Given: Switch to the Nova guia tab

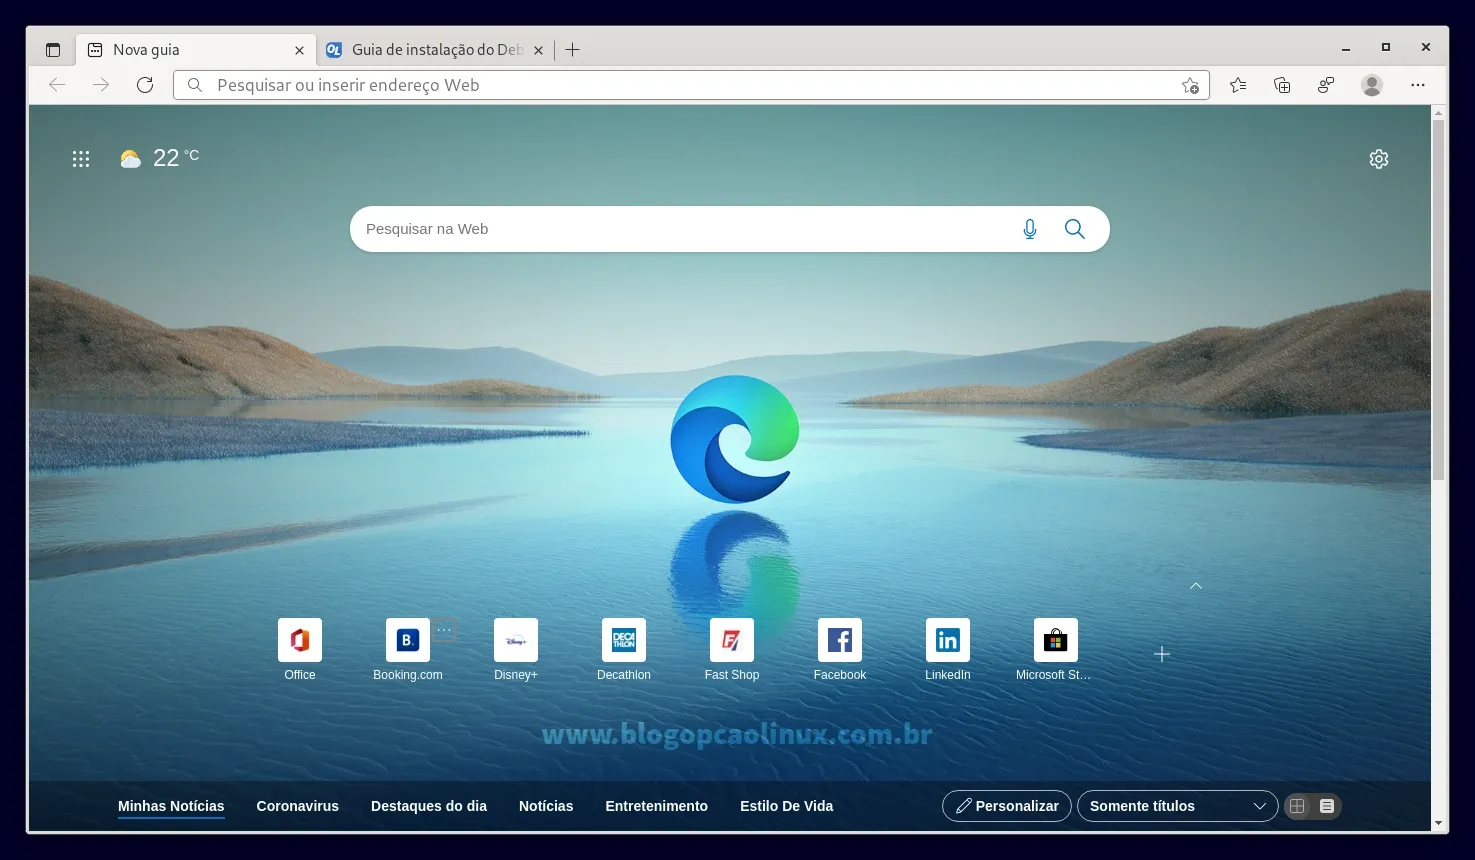Looking at the screenshot, I should [x=195, y=50].
